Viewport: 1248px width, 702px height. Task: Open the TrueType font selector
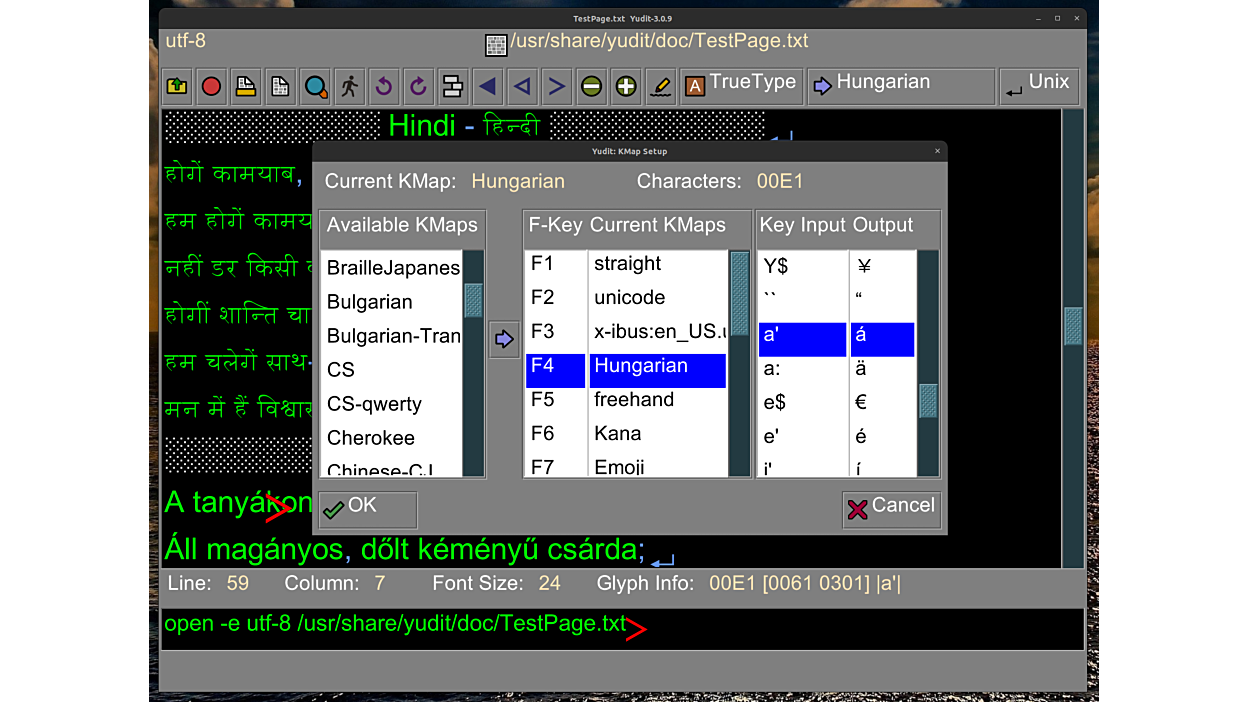coord(741,85)
